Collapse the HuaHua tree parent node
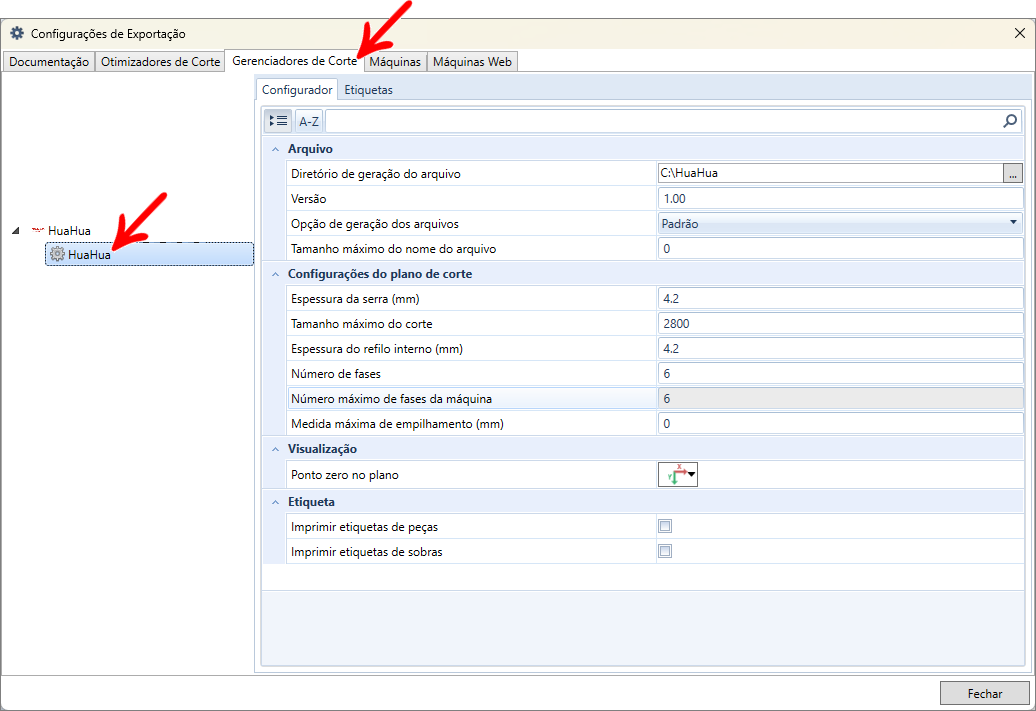The width and height of the screenshot is (1036, 711). [x=16, y=231]
